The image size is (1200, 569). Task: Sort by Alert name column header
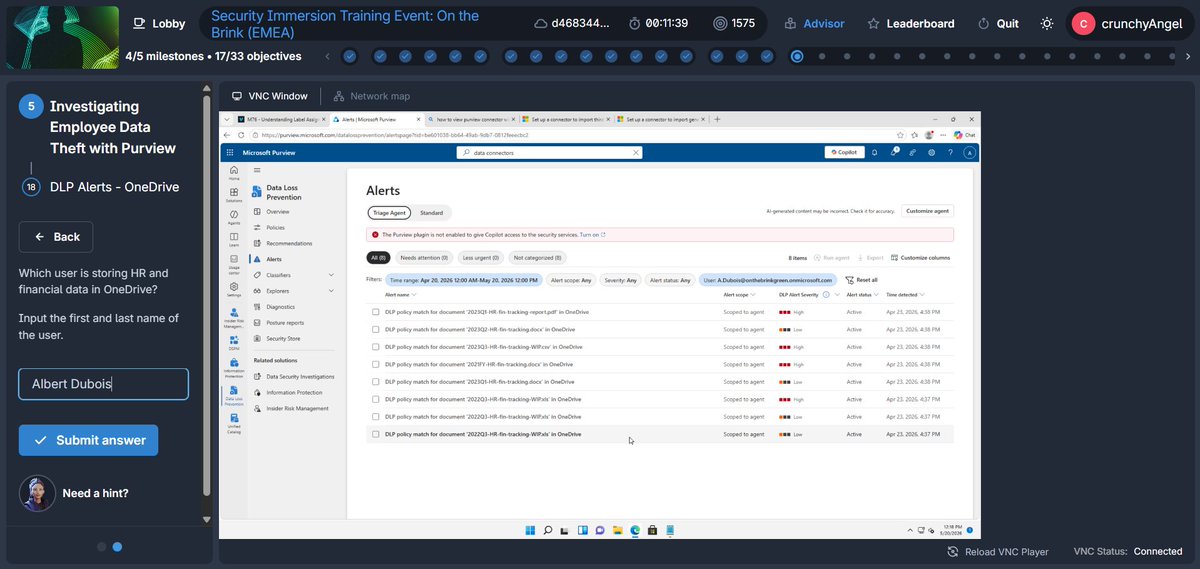click(400, 295)
